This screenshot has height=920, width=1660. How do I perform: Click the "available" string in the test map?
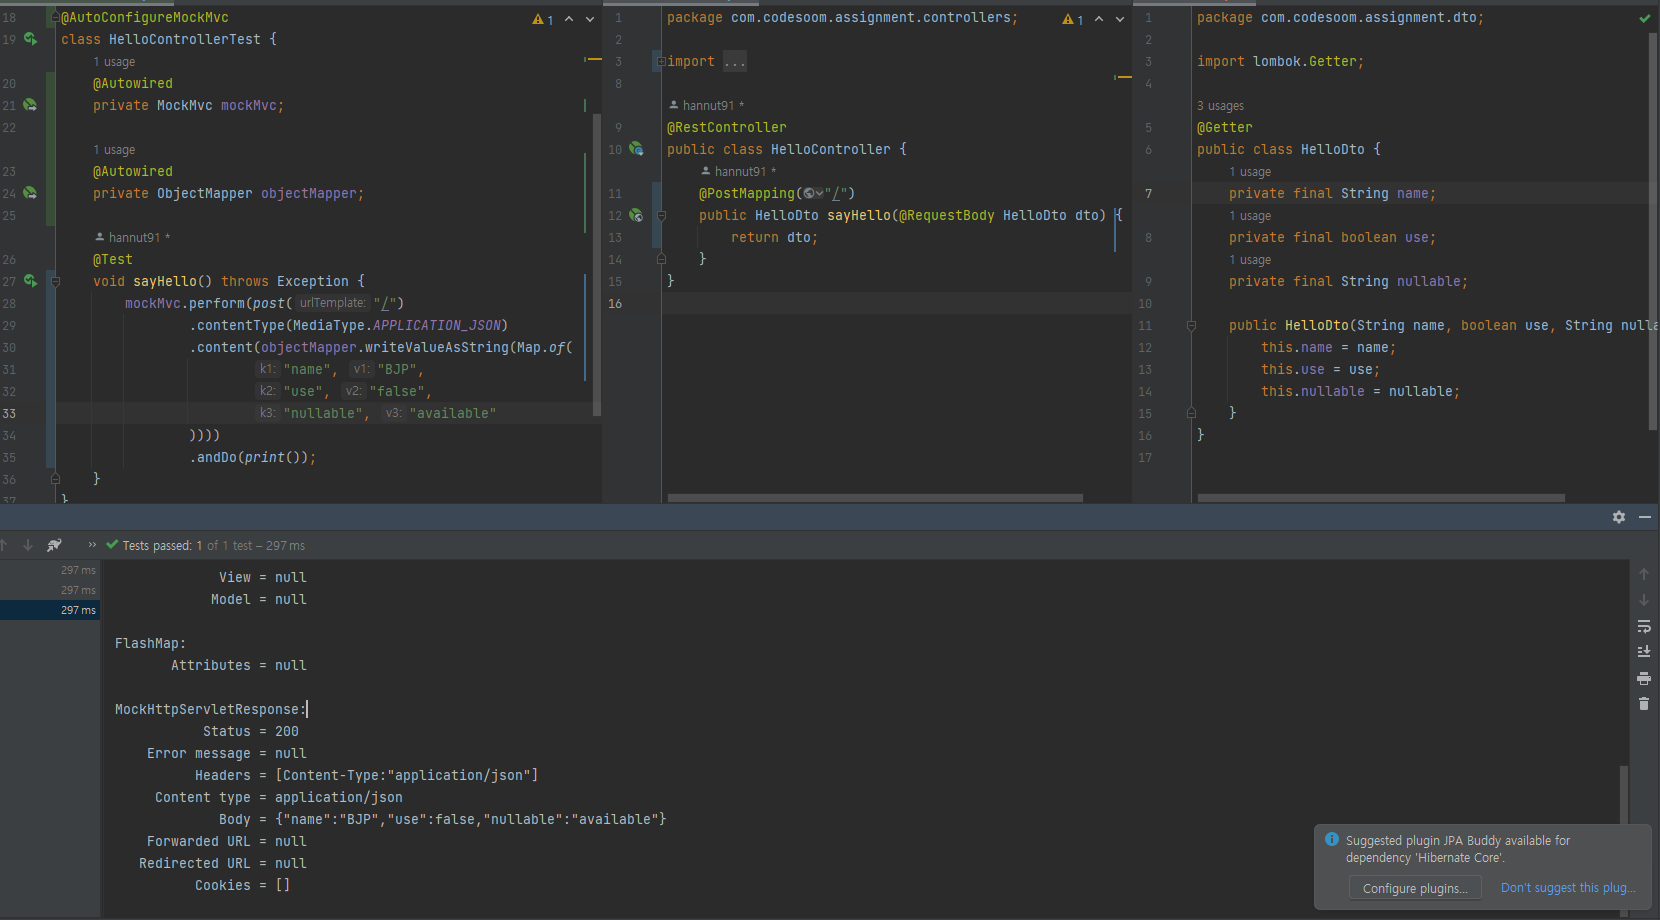click(452, 414)
